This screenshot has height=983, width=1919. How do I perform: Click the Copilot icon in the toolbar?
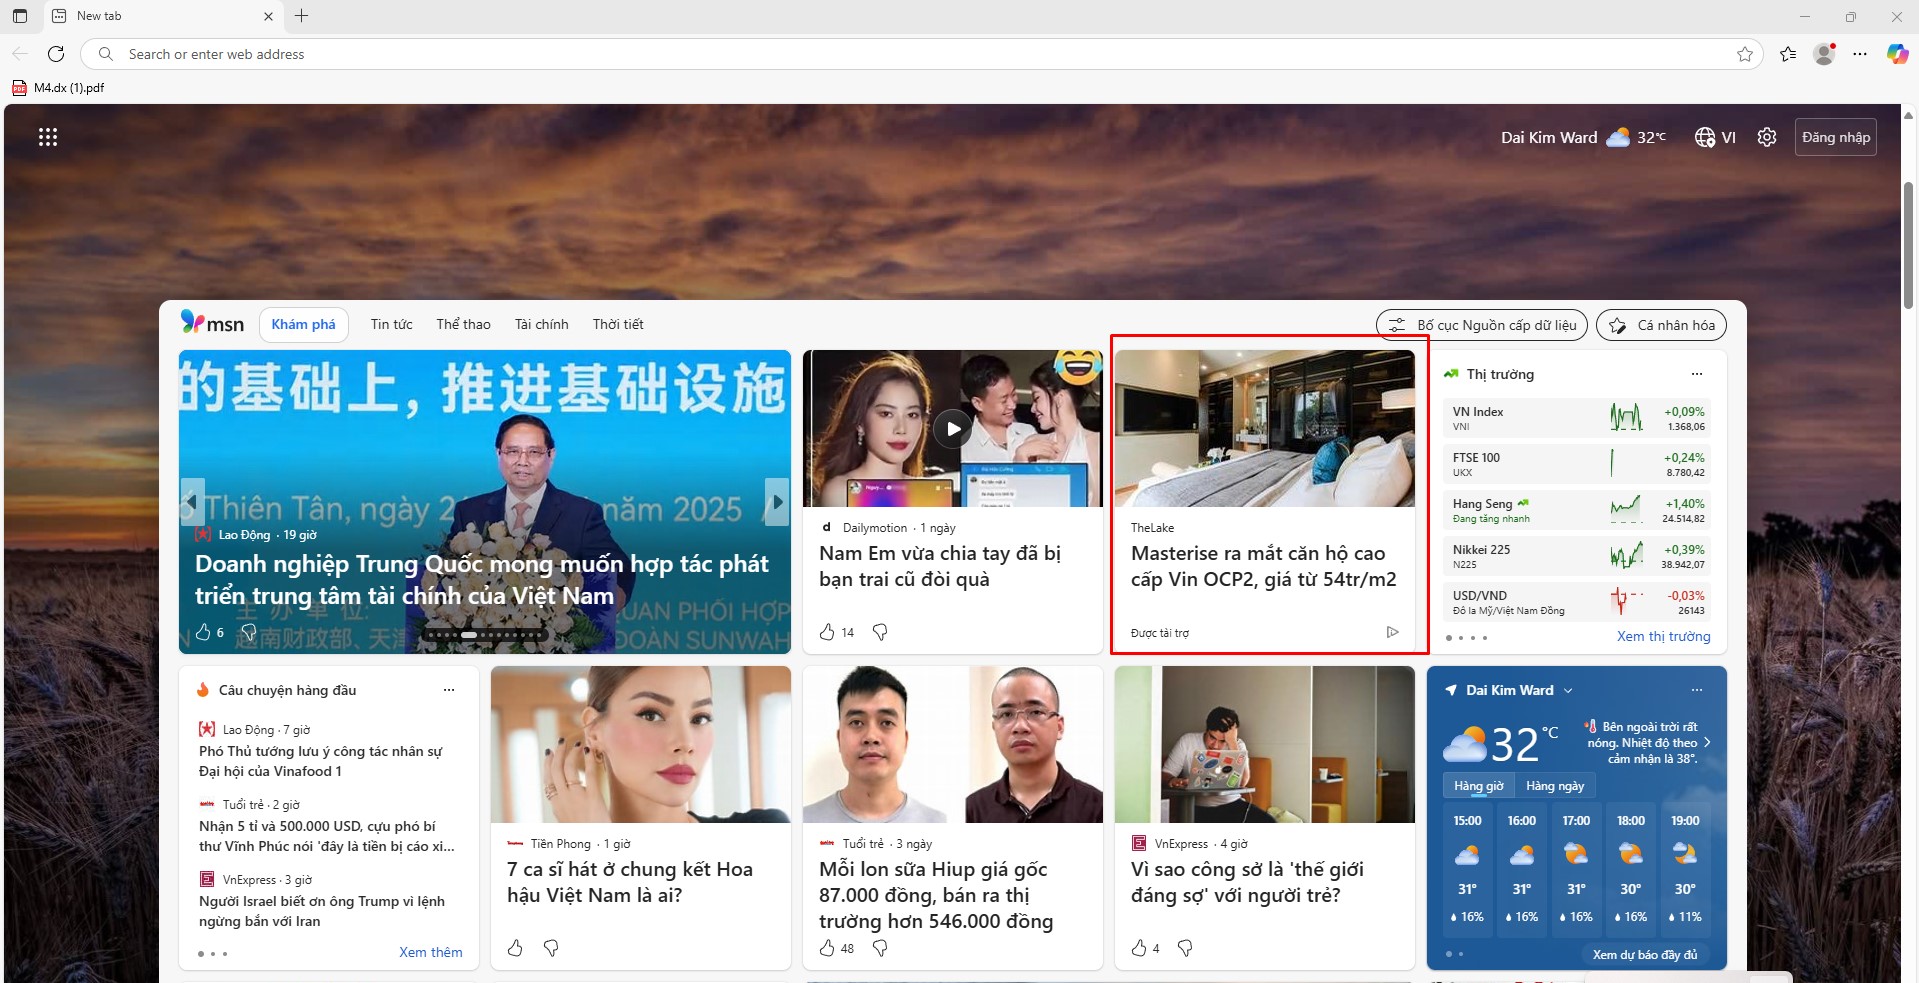click(1897, 54)
